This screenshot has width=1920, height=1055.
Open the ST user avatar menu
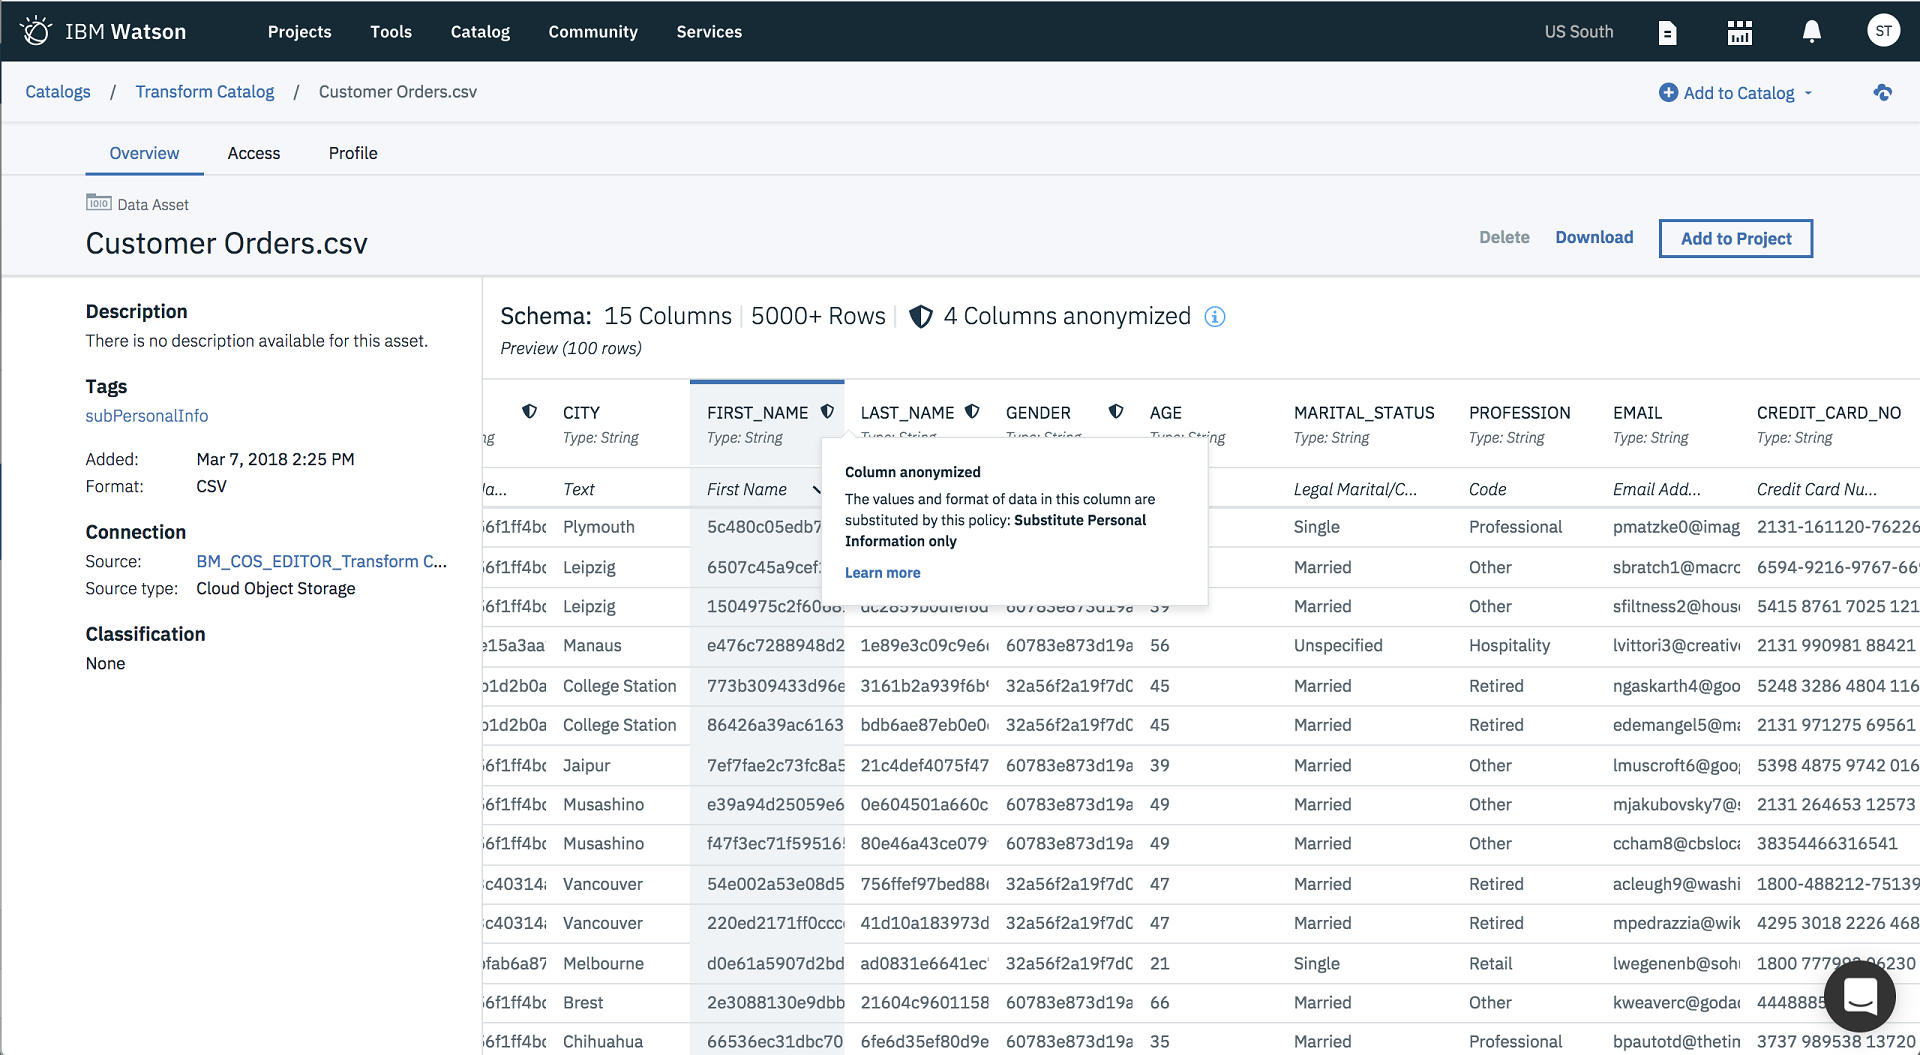point(1884,30)
